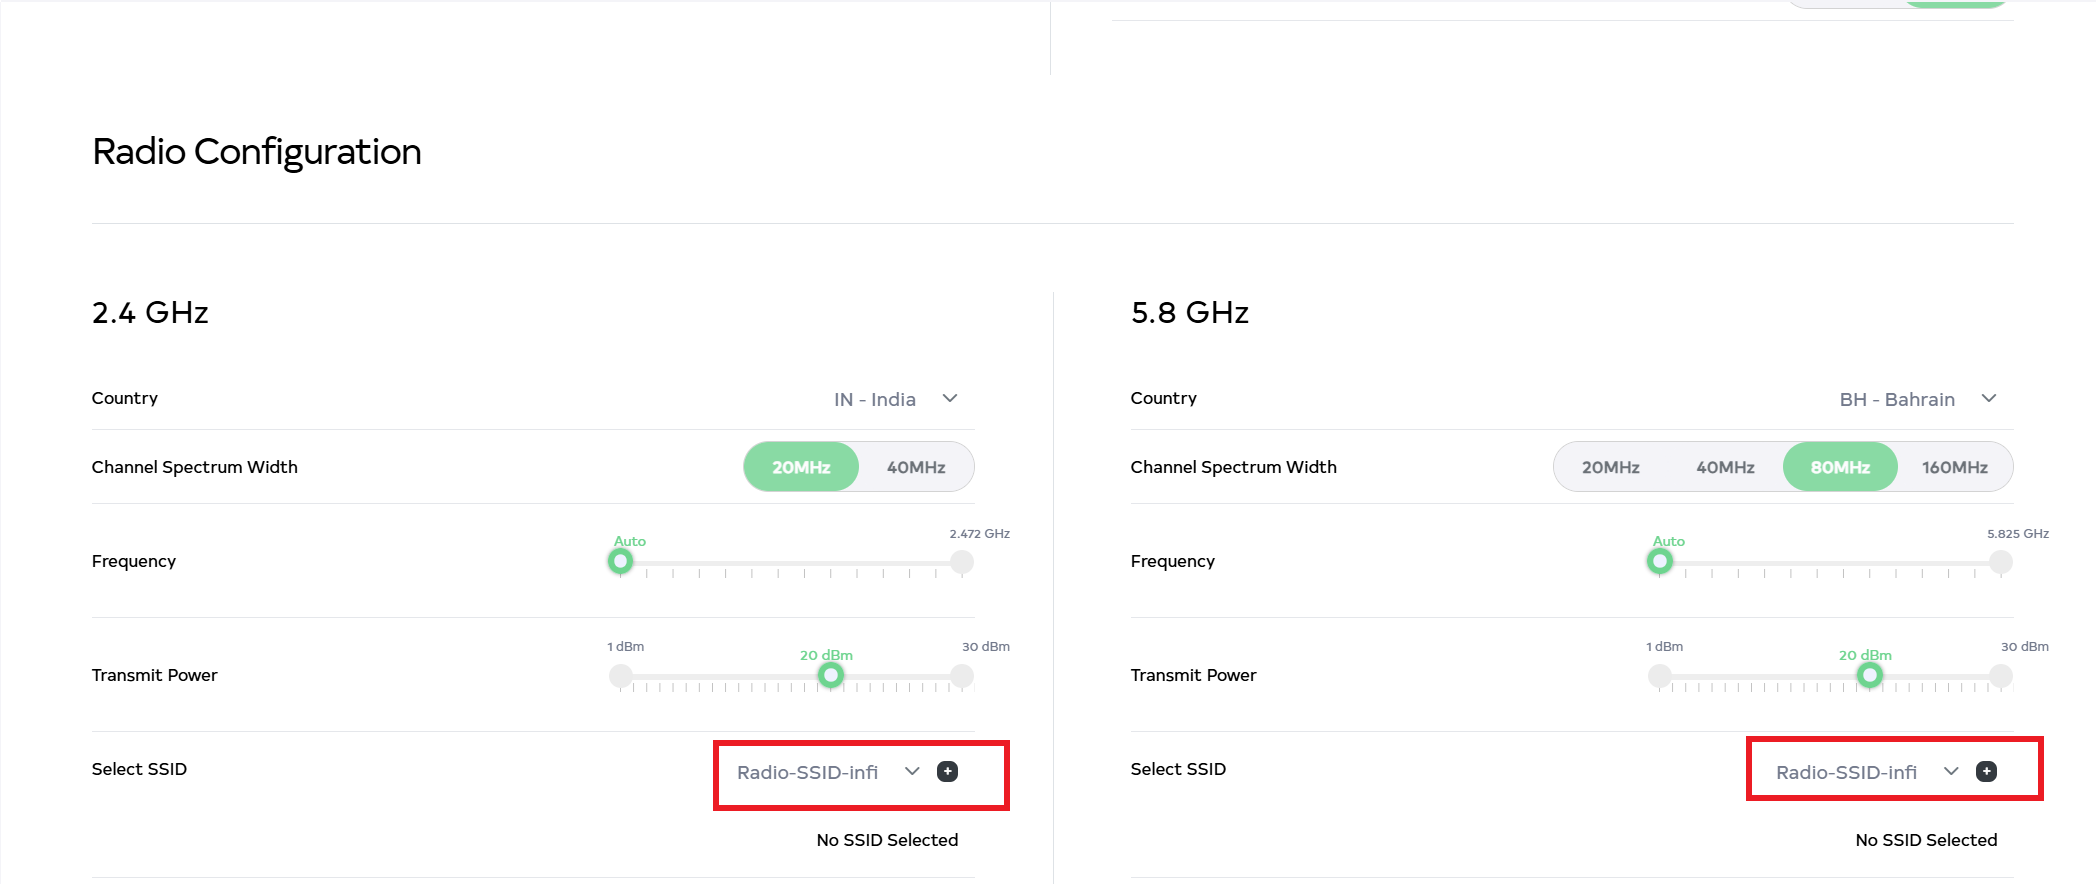
Task: Open the BH - Bahrain country dropdown
Action: (1916, 399)
